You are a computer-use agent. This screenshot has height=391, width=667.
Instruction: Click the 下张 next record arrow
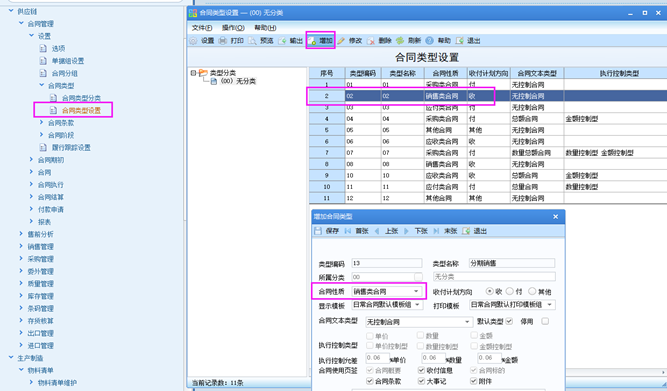(406, 231)
